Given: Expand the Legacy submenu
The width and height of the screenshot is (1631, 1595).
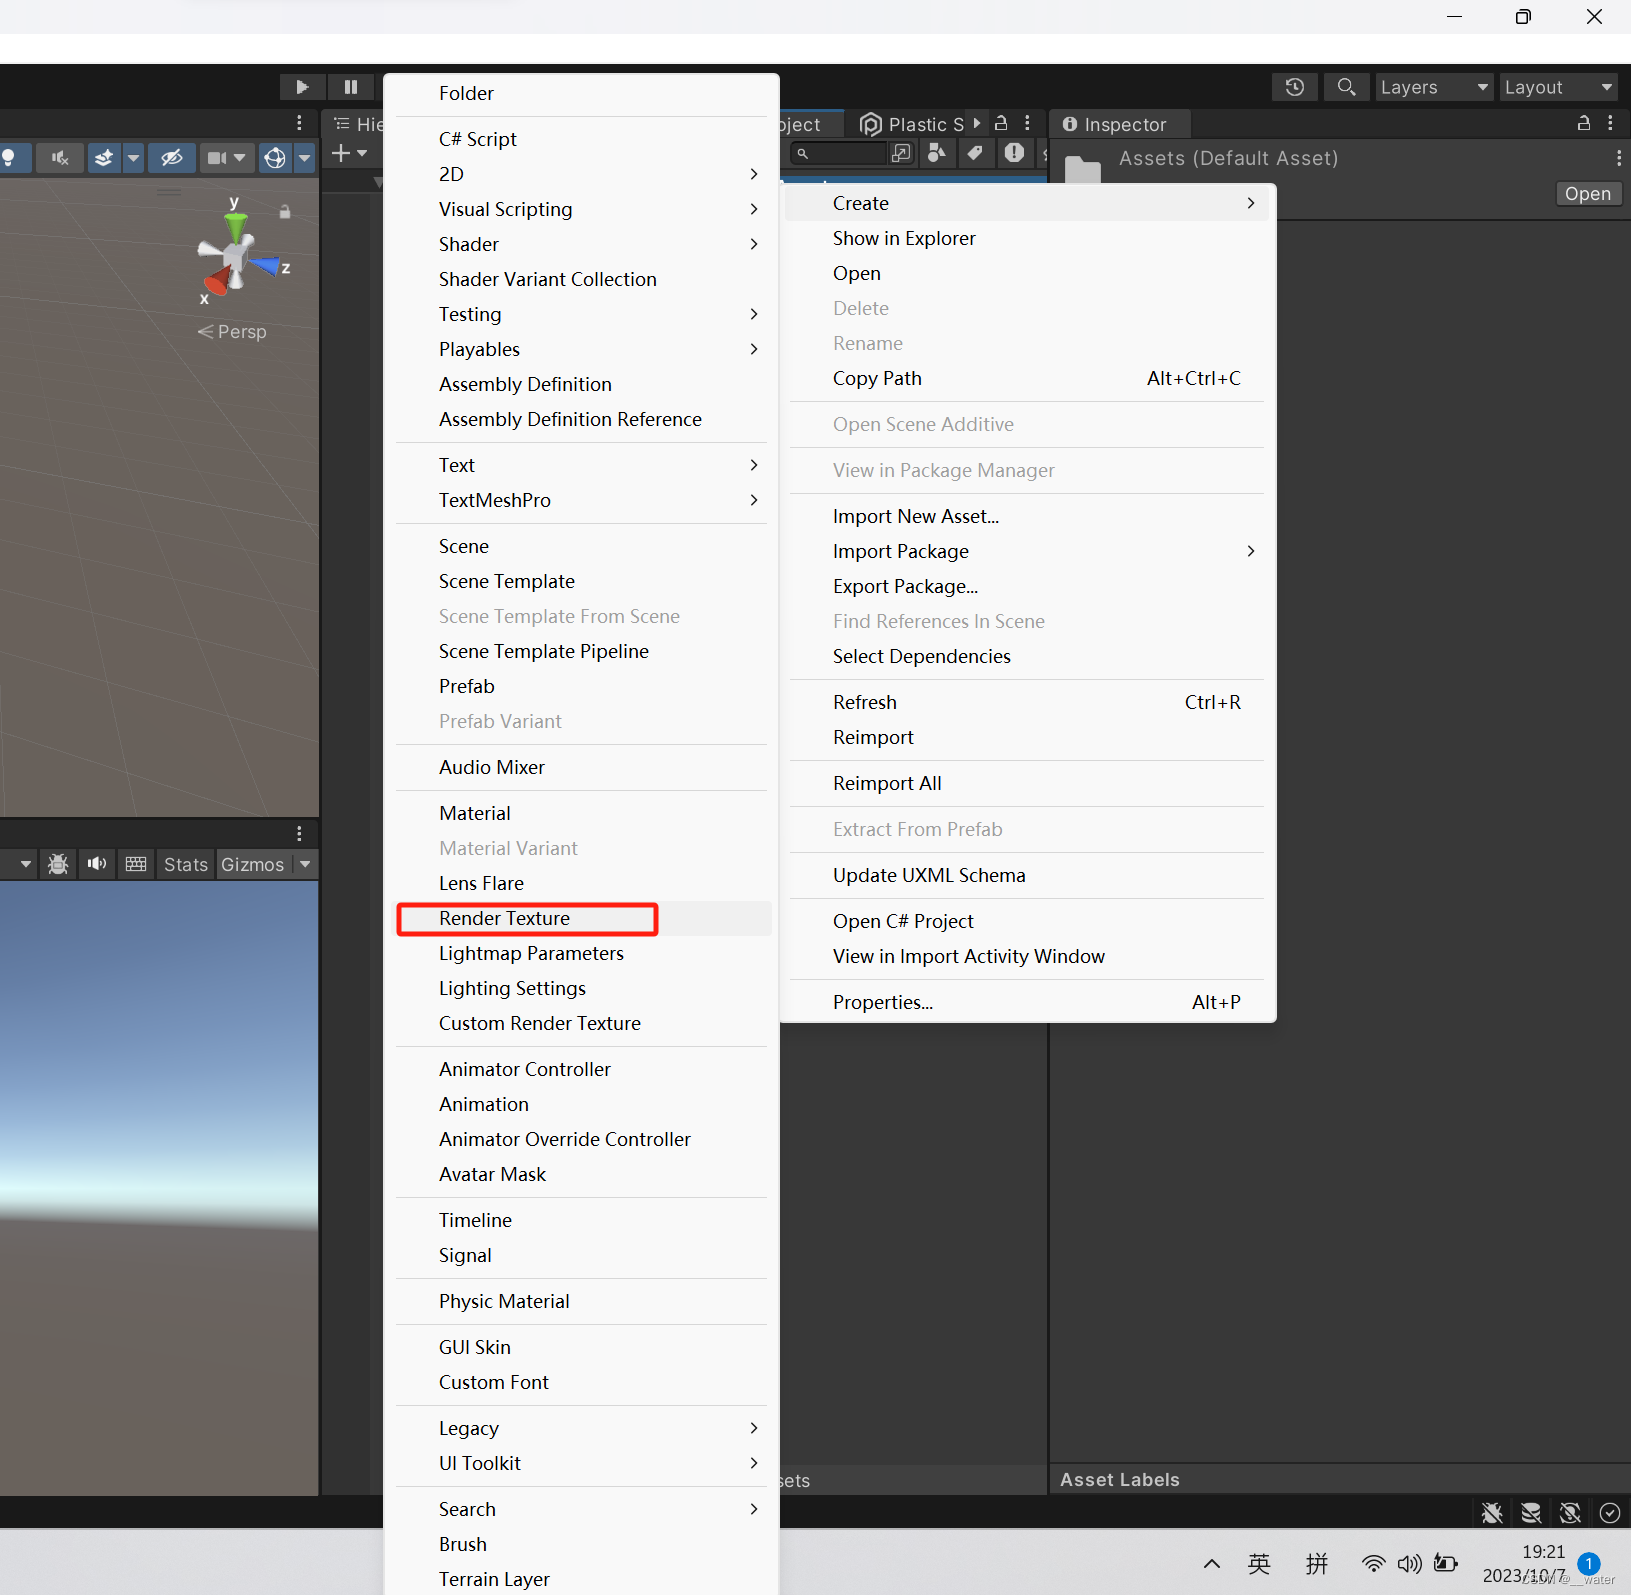Looking at the screenshot, I should click(468, 1428).
